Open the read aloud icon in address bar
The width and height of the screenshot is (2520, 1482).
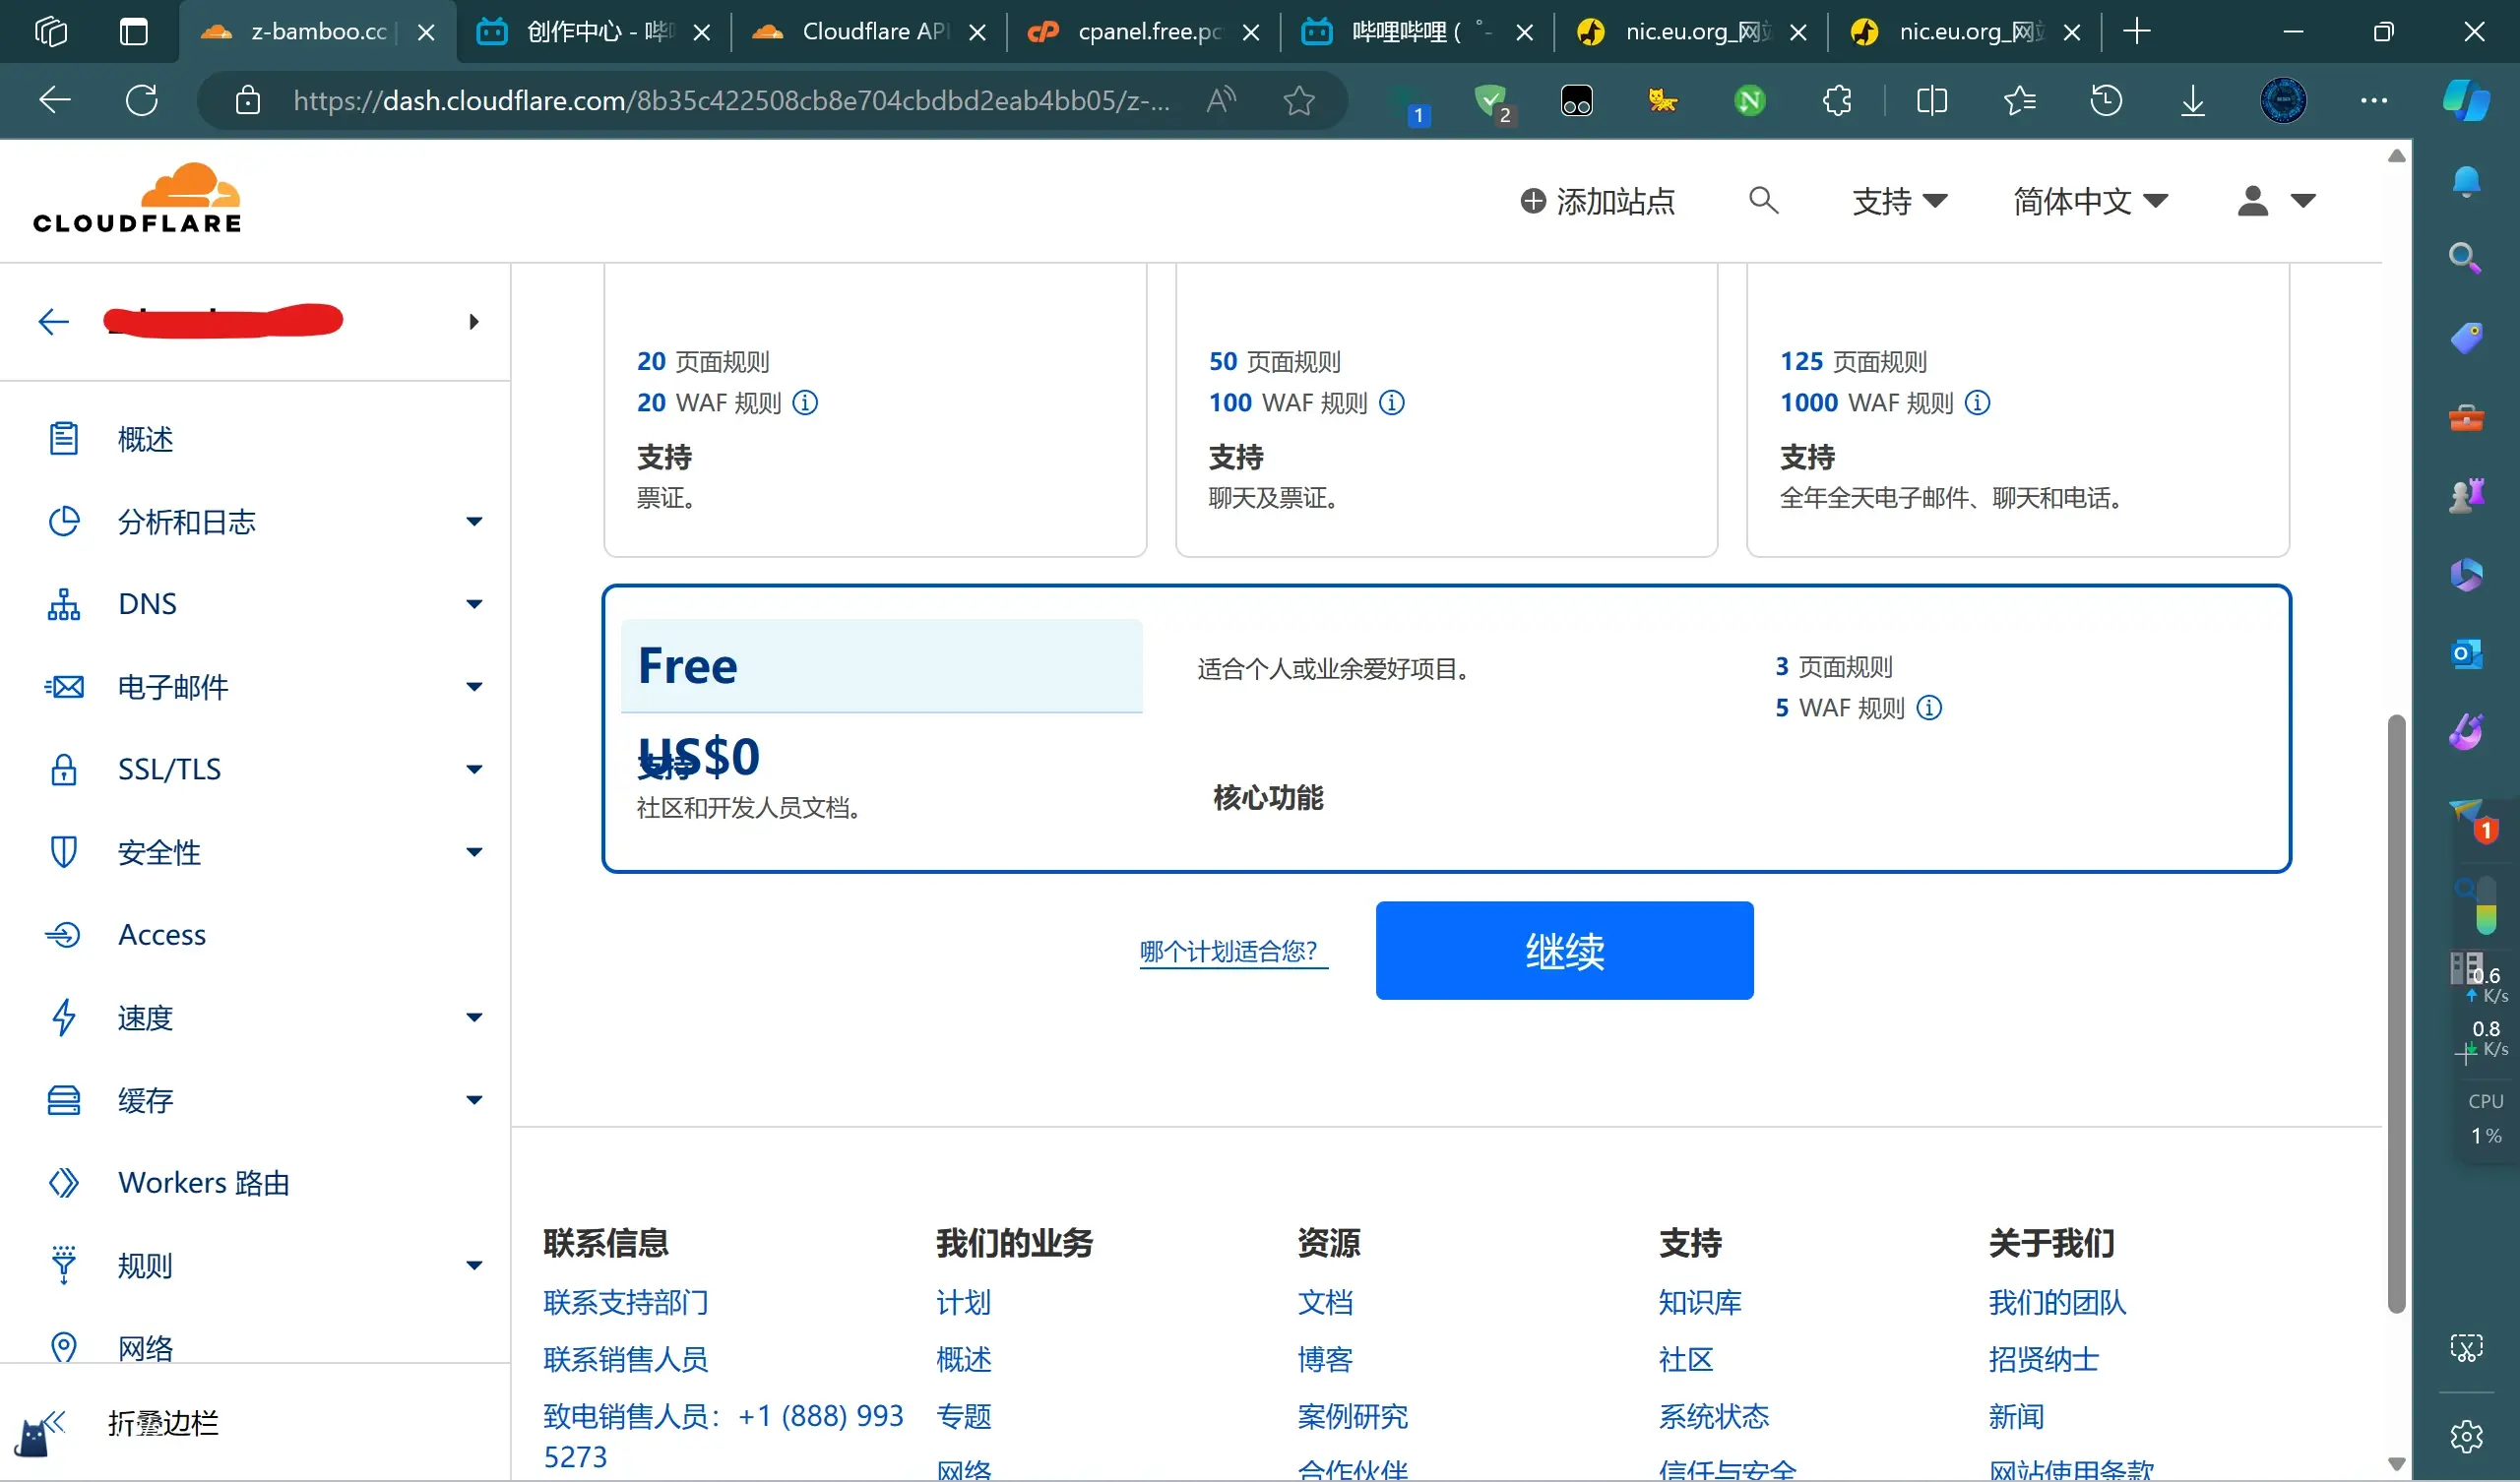coord(1221,100)
